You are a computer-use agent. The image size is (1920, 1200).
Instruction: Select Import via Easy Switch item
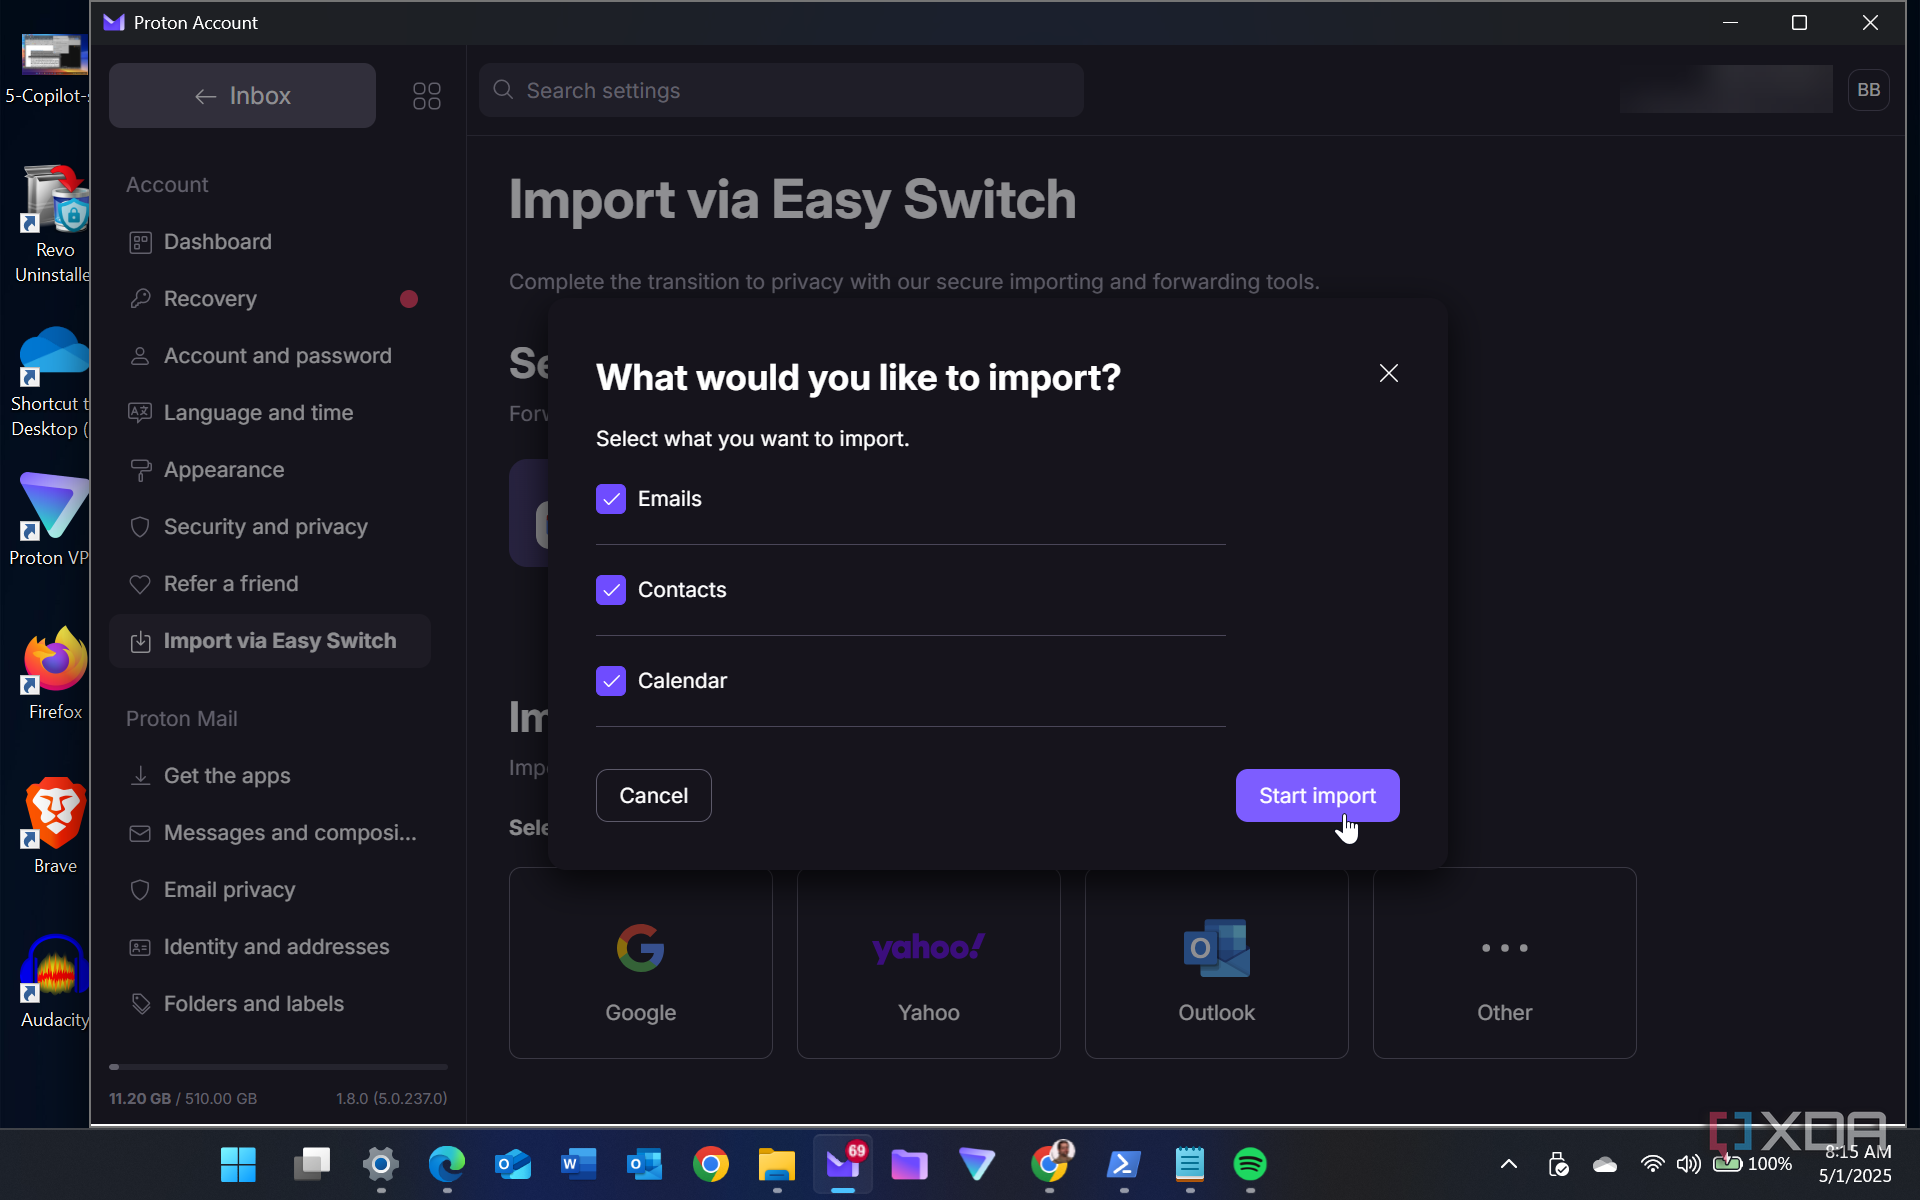click(270, 641)
